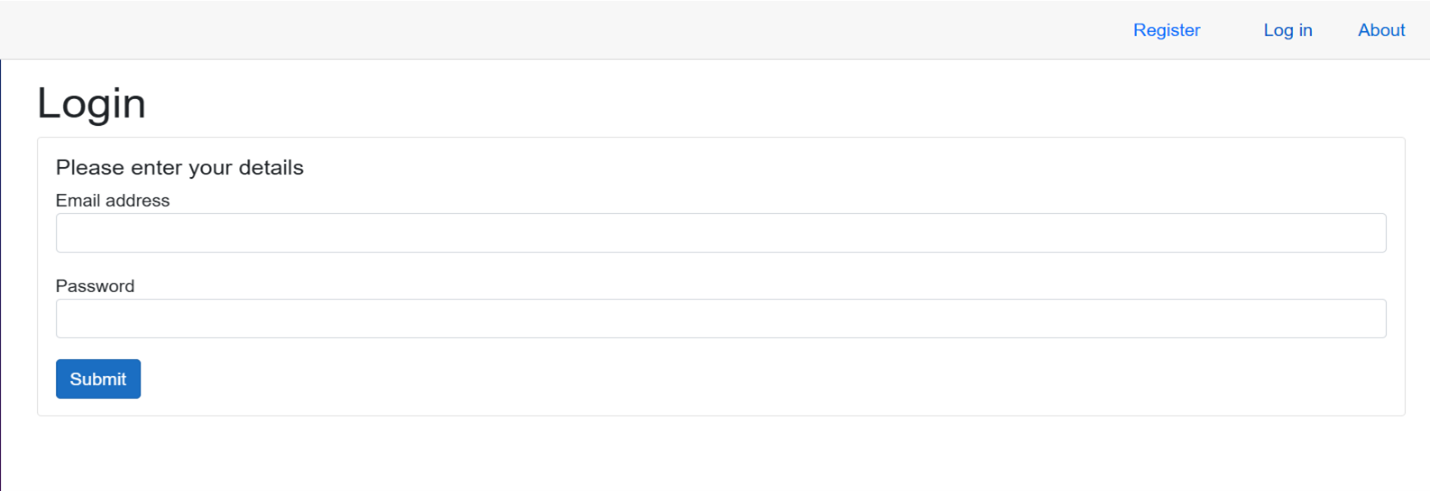Choose Log in from the navbar

[1287, 30]
